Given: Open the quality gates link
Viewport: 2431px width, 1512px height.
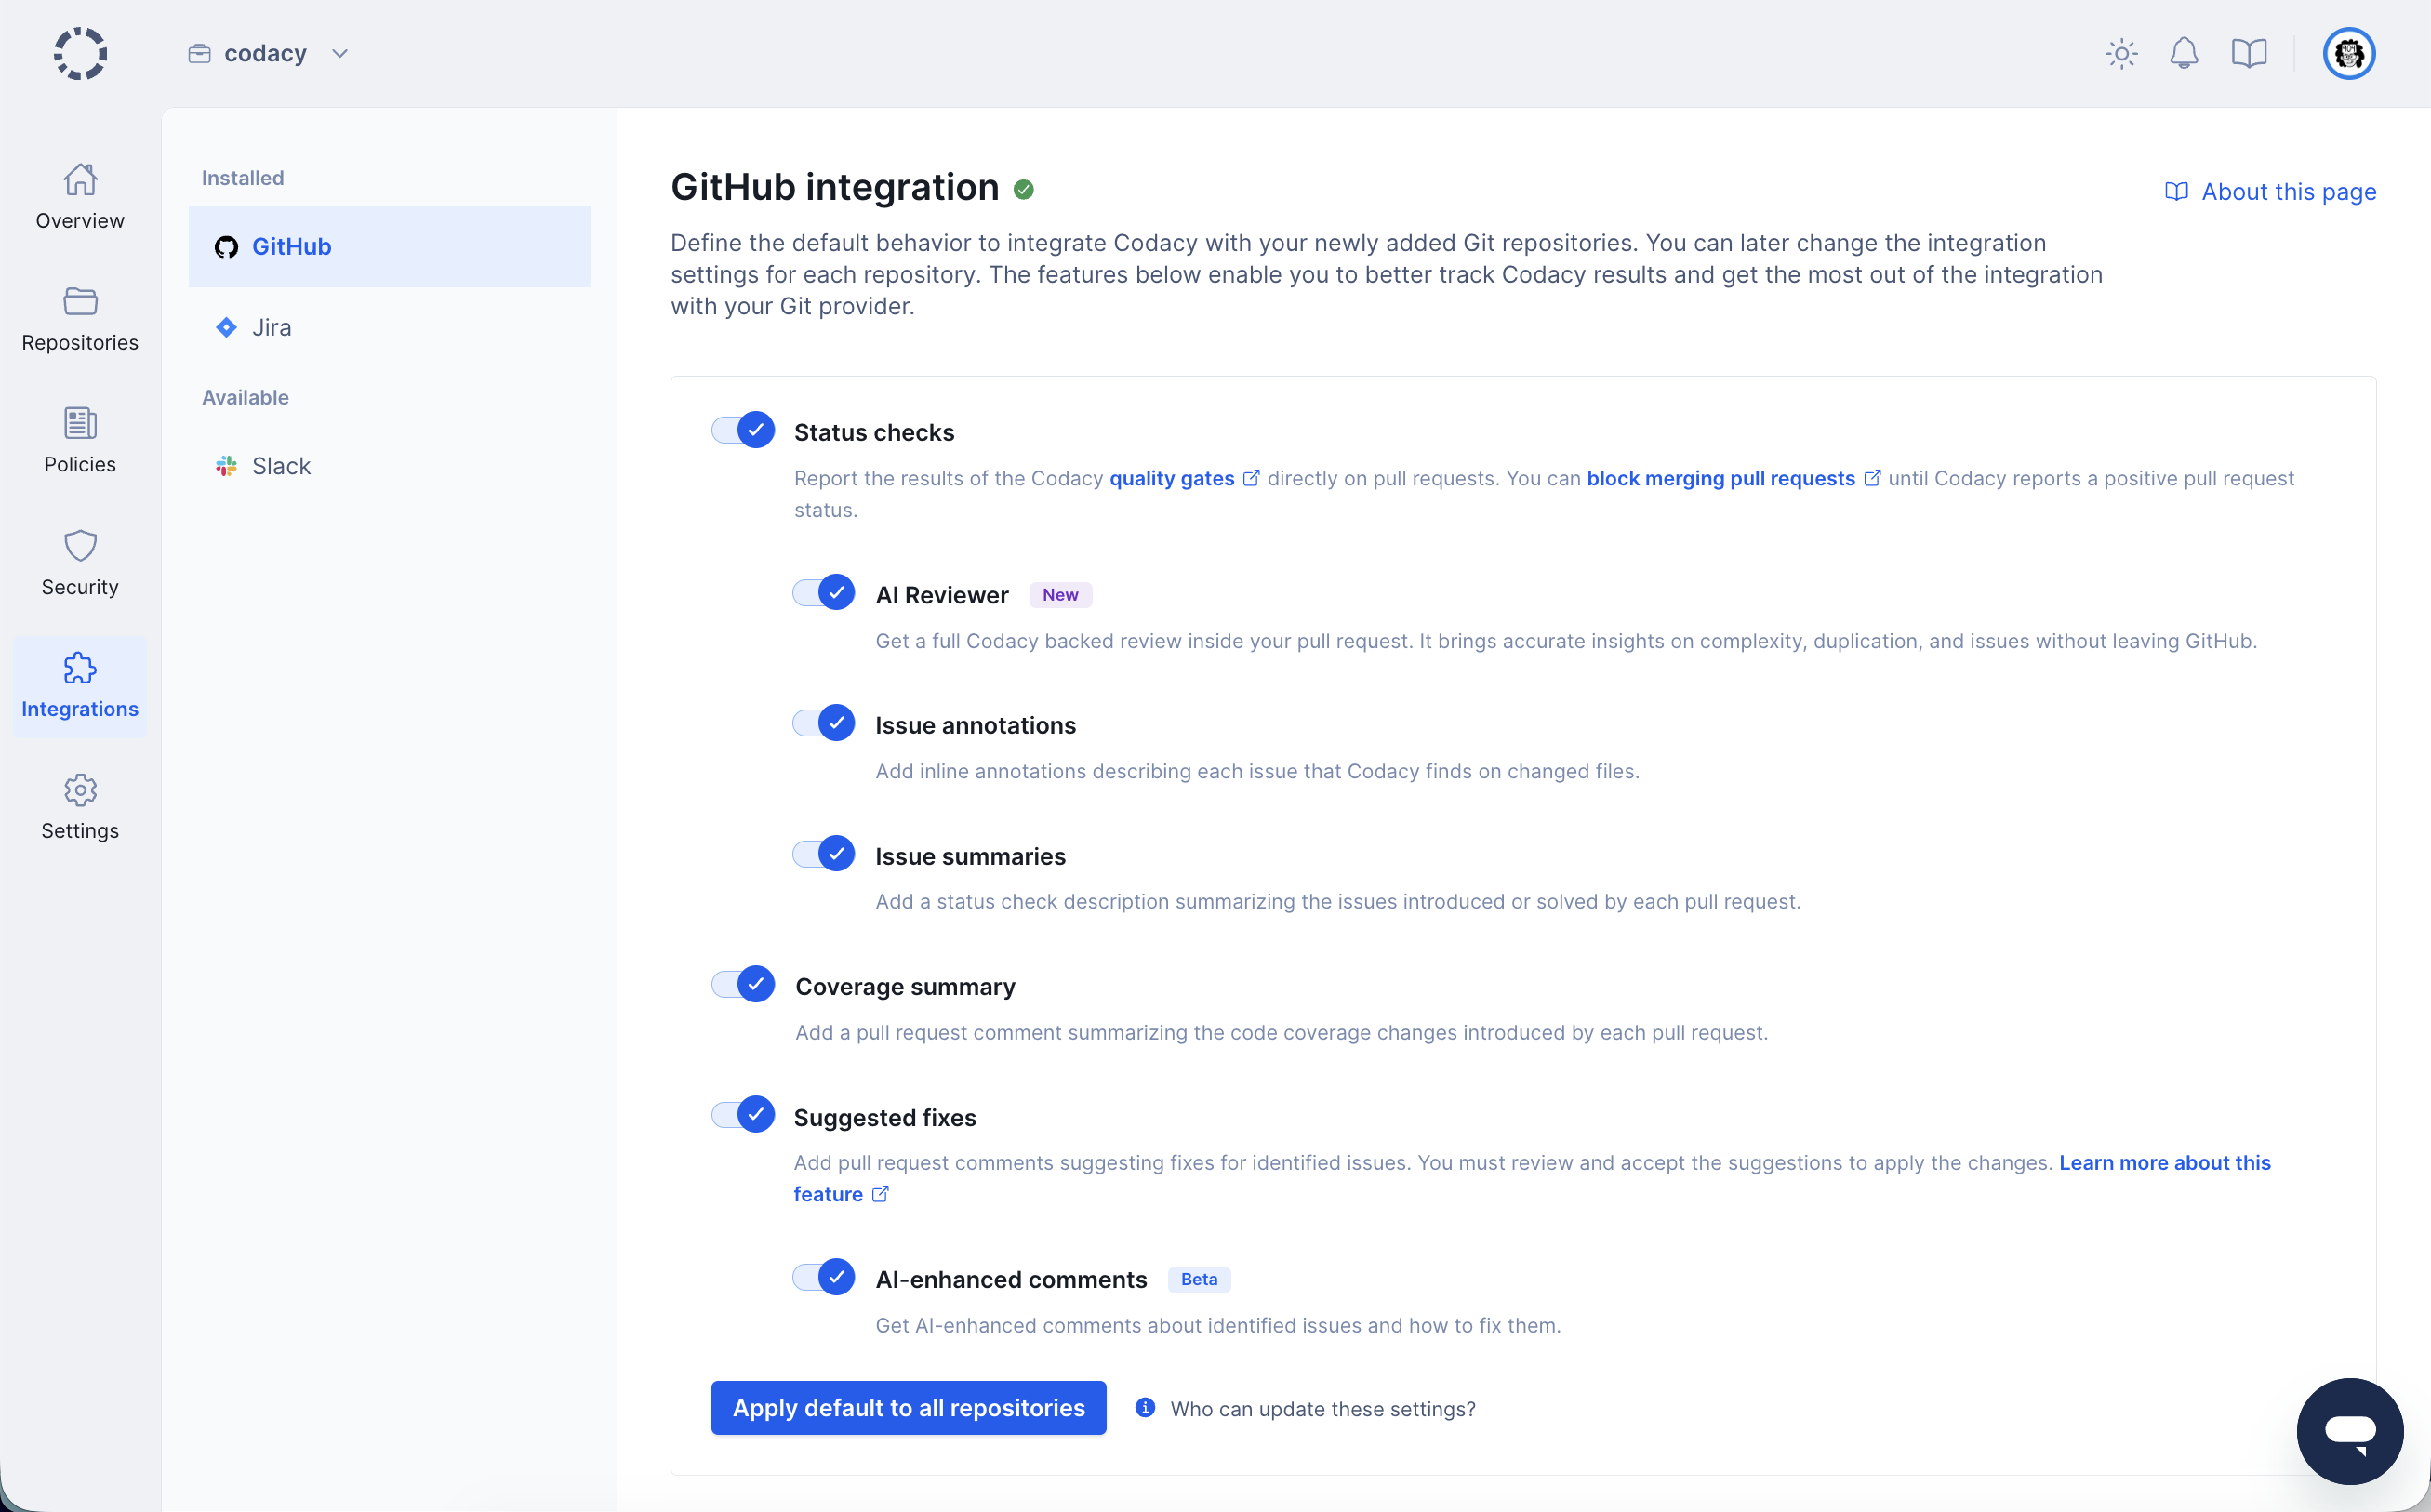Looking at the screenshot, I should [x=1173, y=478].
